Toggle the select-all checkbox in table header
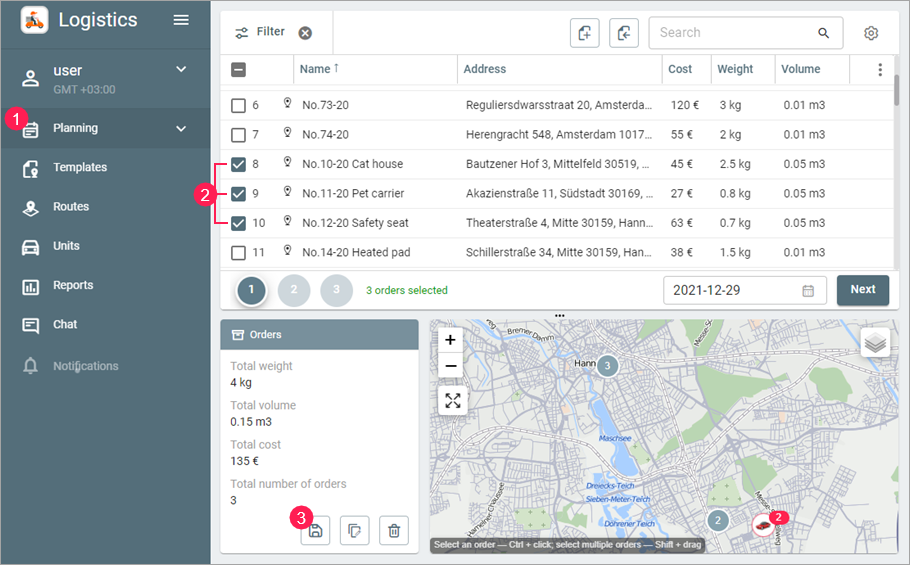Image resolution: width=910 pixels, height=565 pixels. (x=239, y=70)
